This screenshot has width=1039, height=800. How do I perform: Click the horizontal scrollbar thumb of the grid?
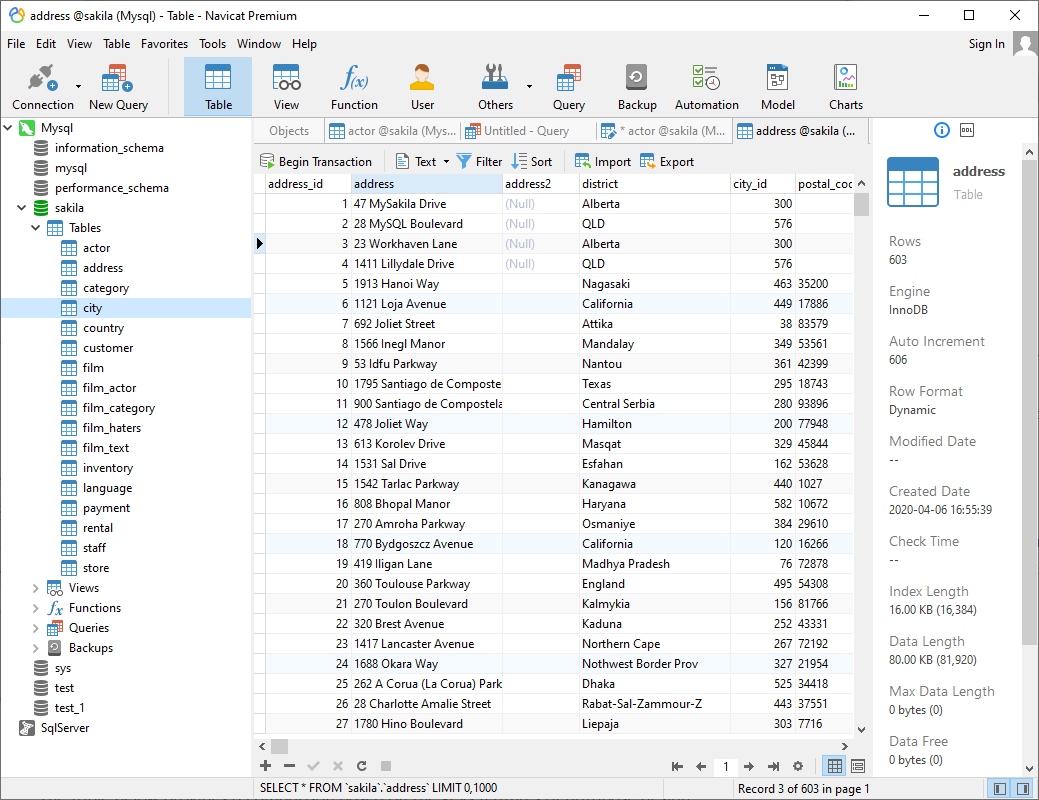pos(280,746)
